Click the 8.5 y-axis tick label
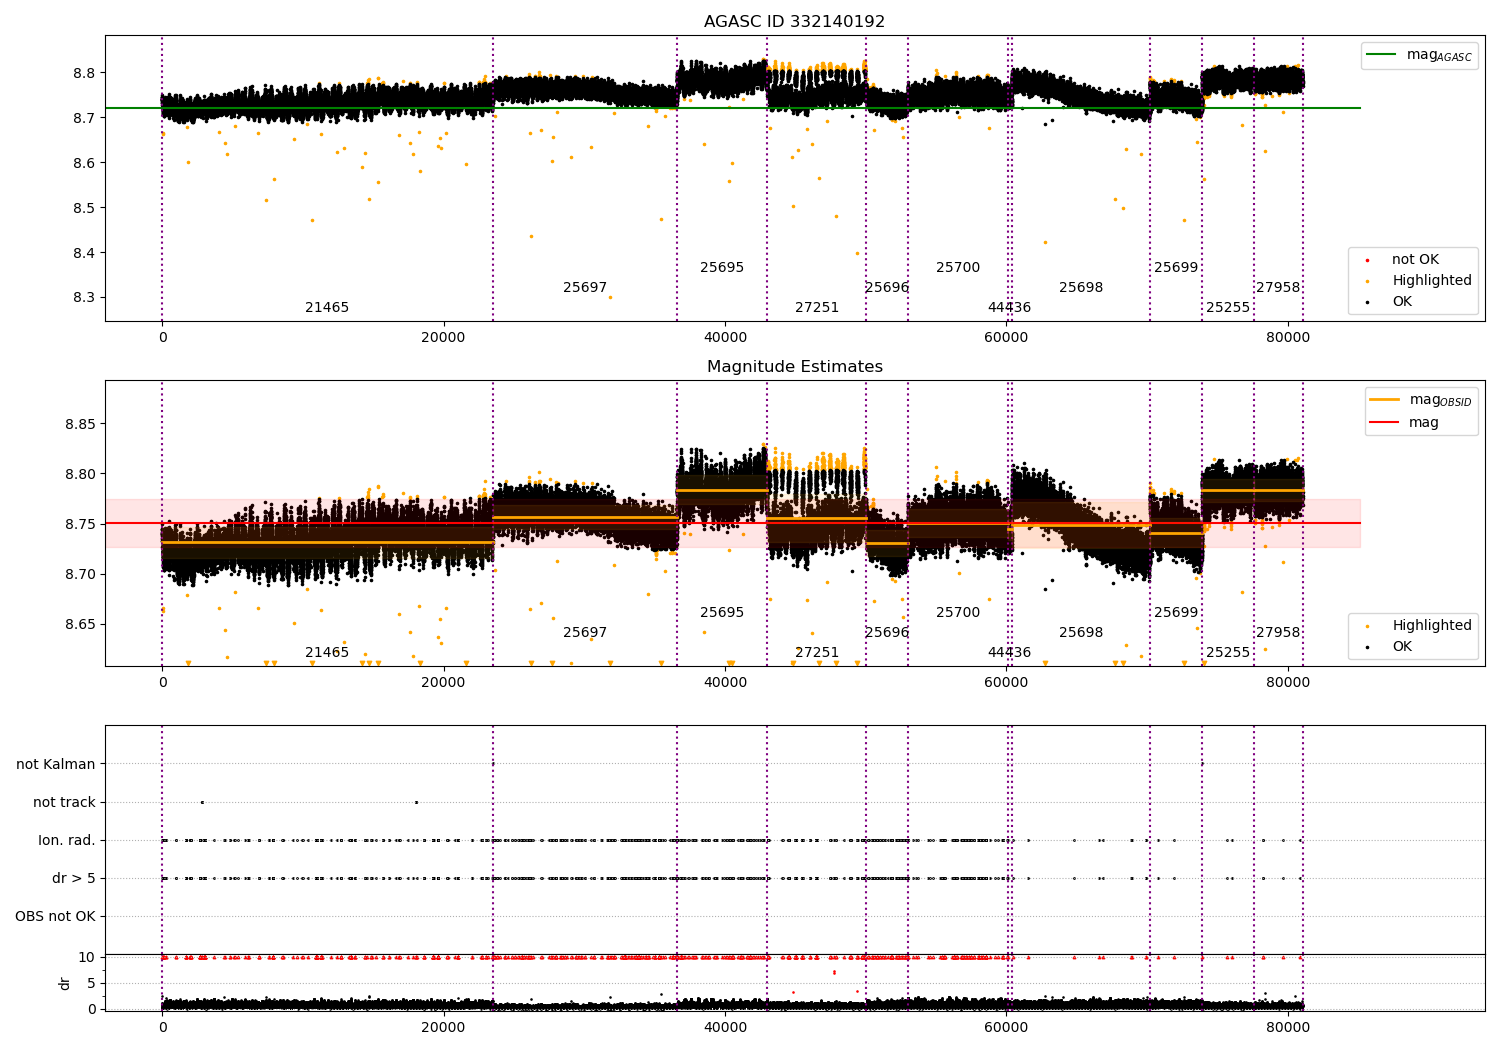This screenshot has width=1500, height=1050. [84, 208]
